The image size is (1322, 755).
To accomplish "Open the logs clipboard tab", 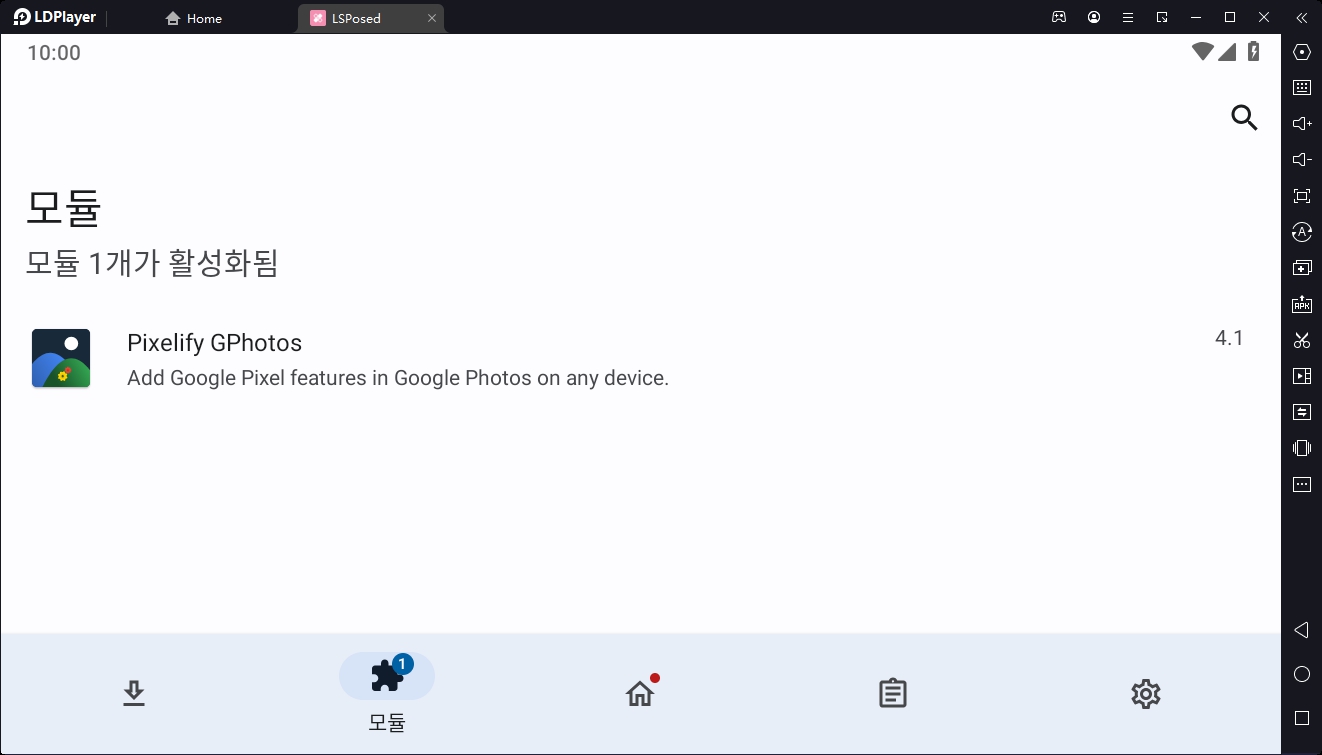I will point(893,693).
